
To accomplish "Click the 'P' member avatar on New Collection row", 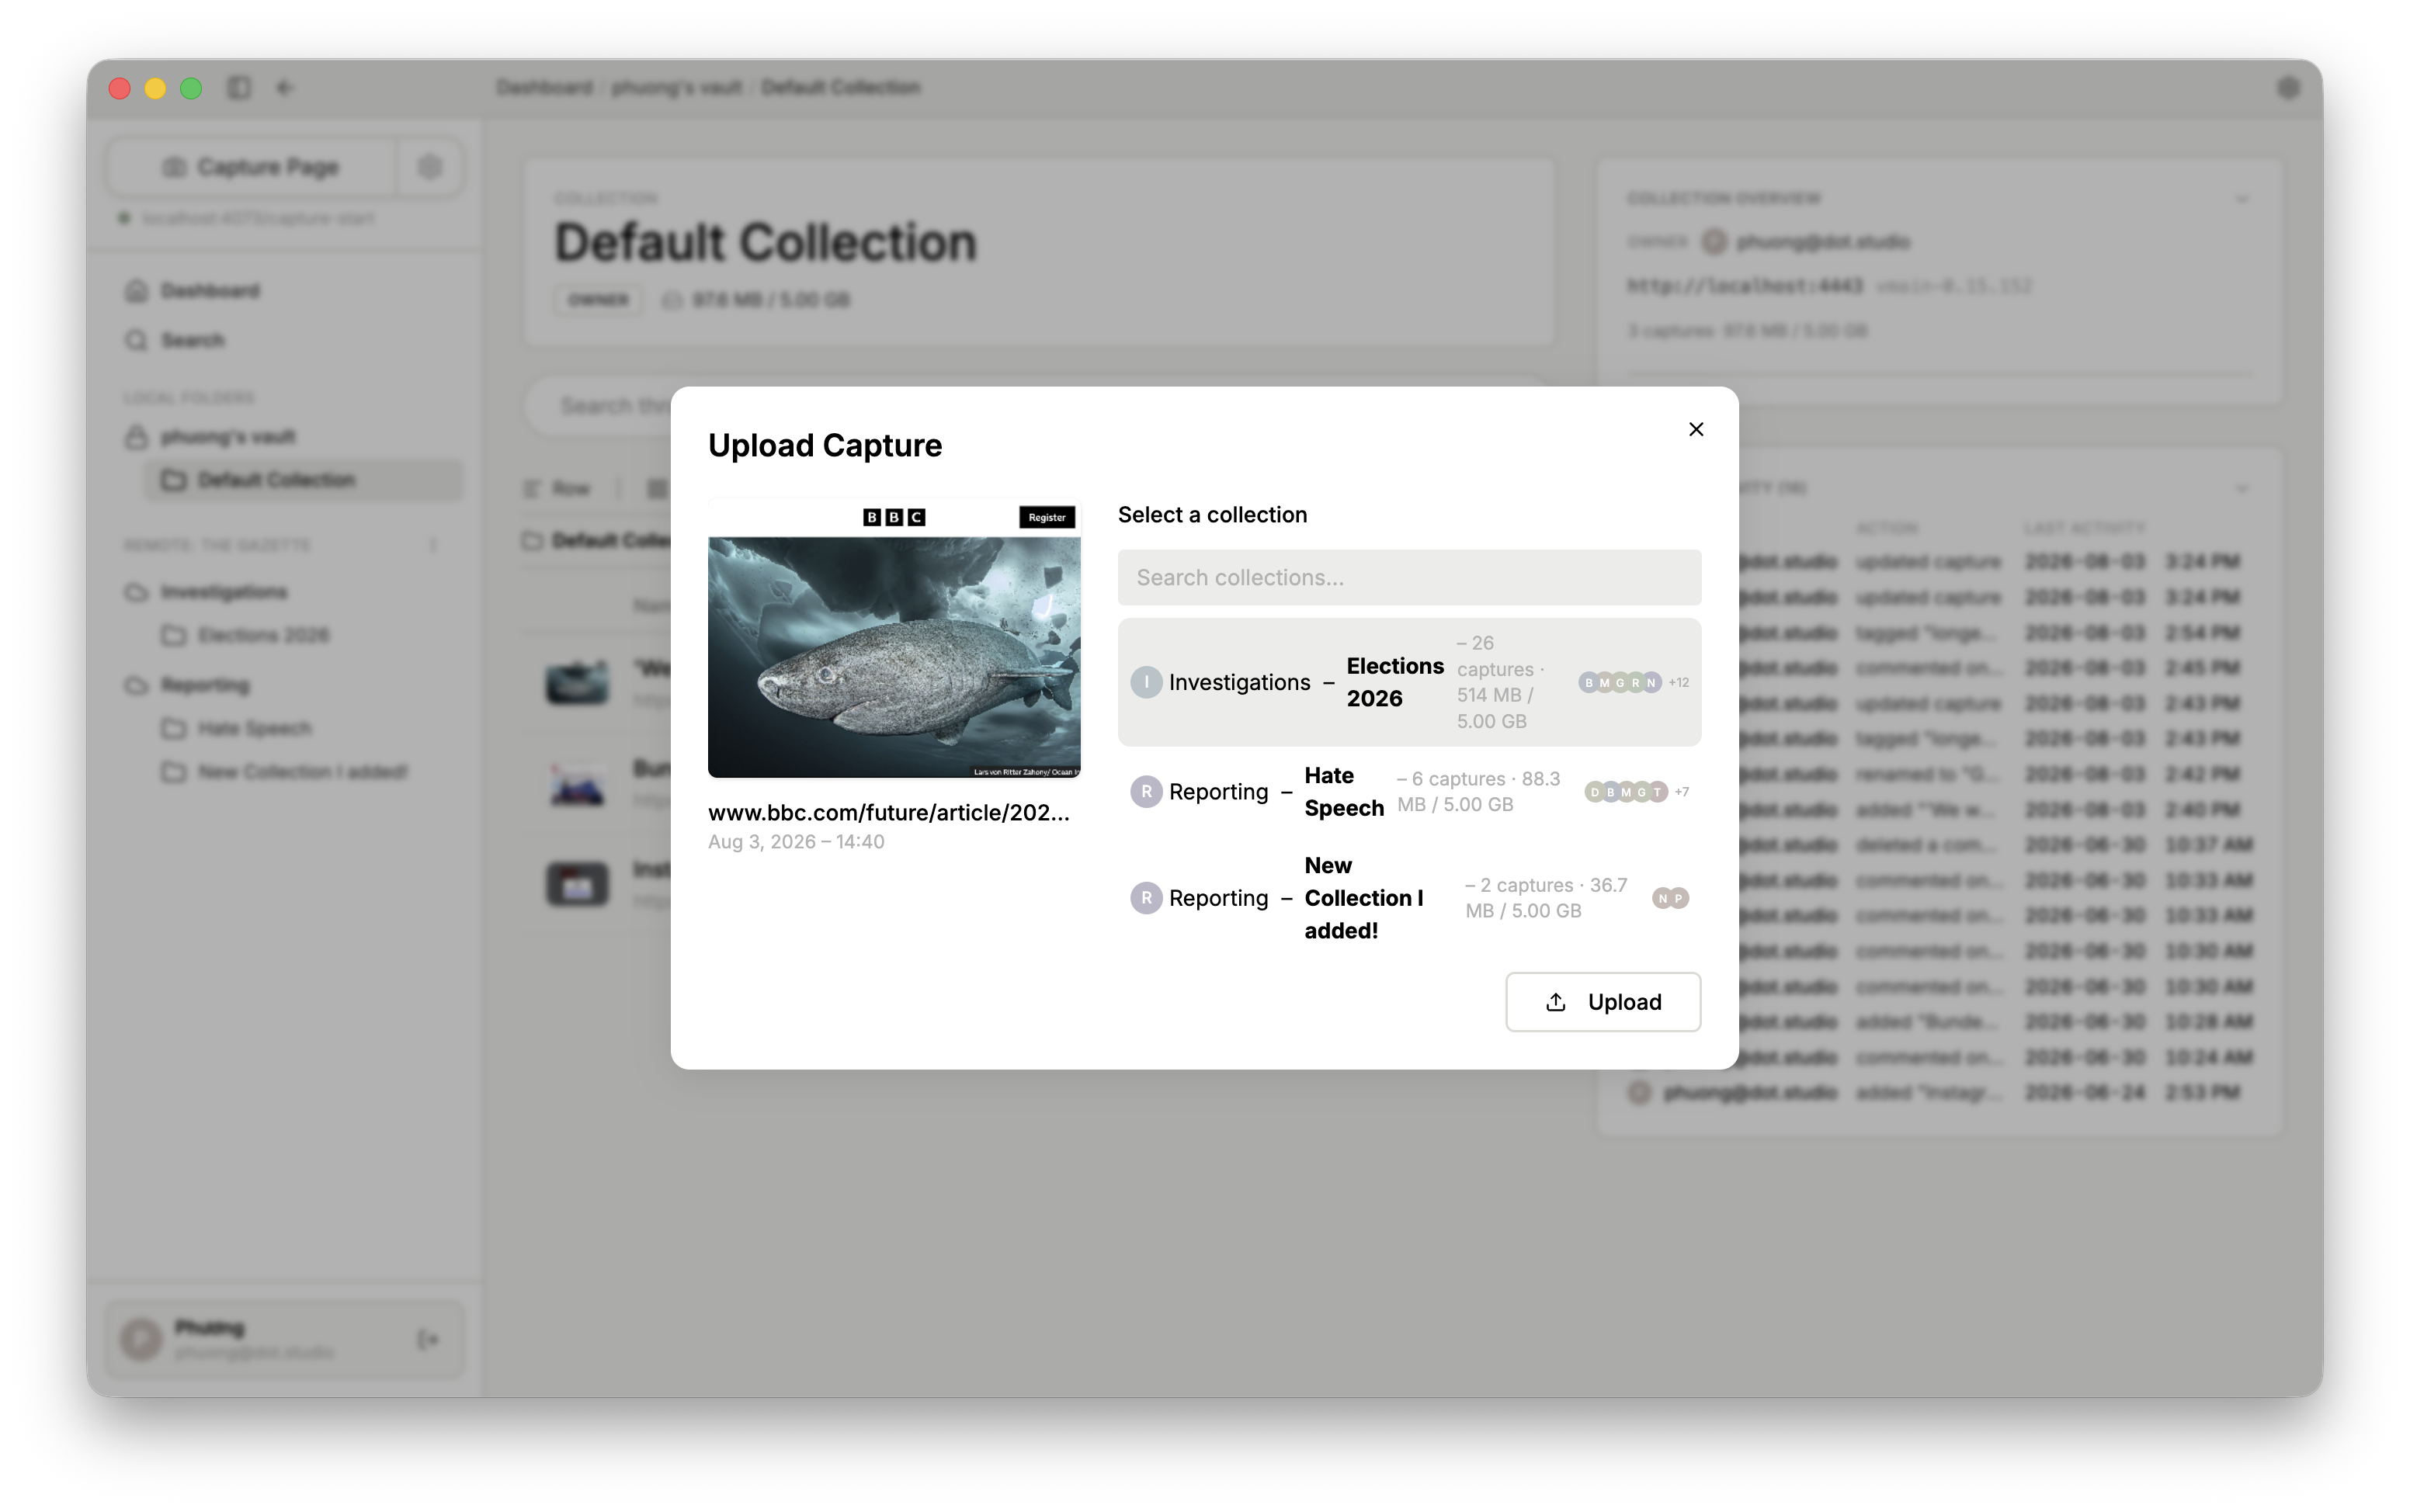I will 1679,898.
